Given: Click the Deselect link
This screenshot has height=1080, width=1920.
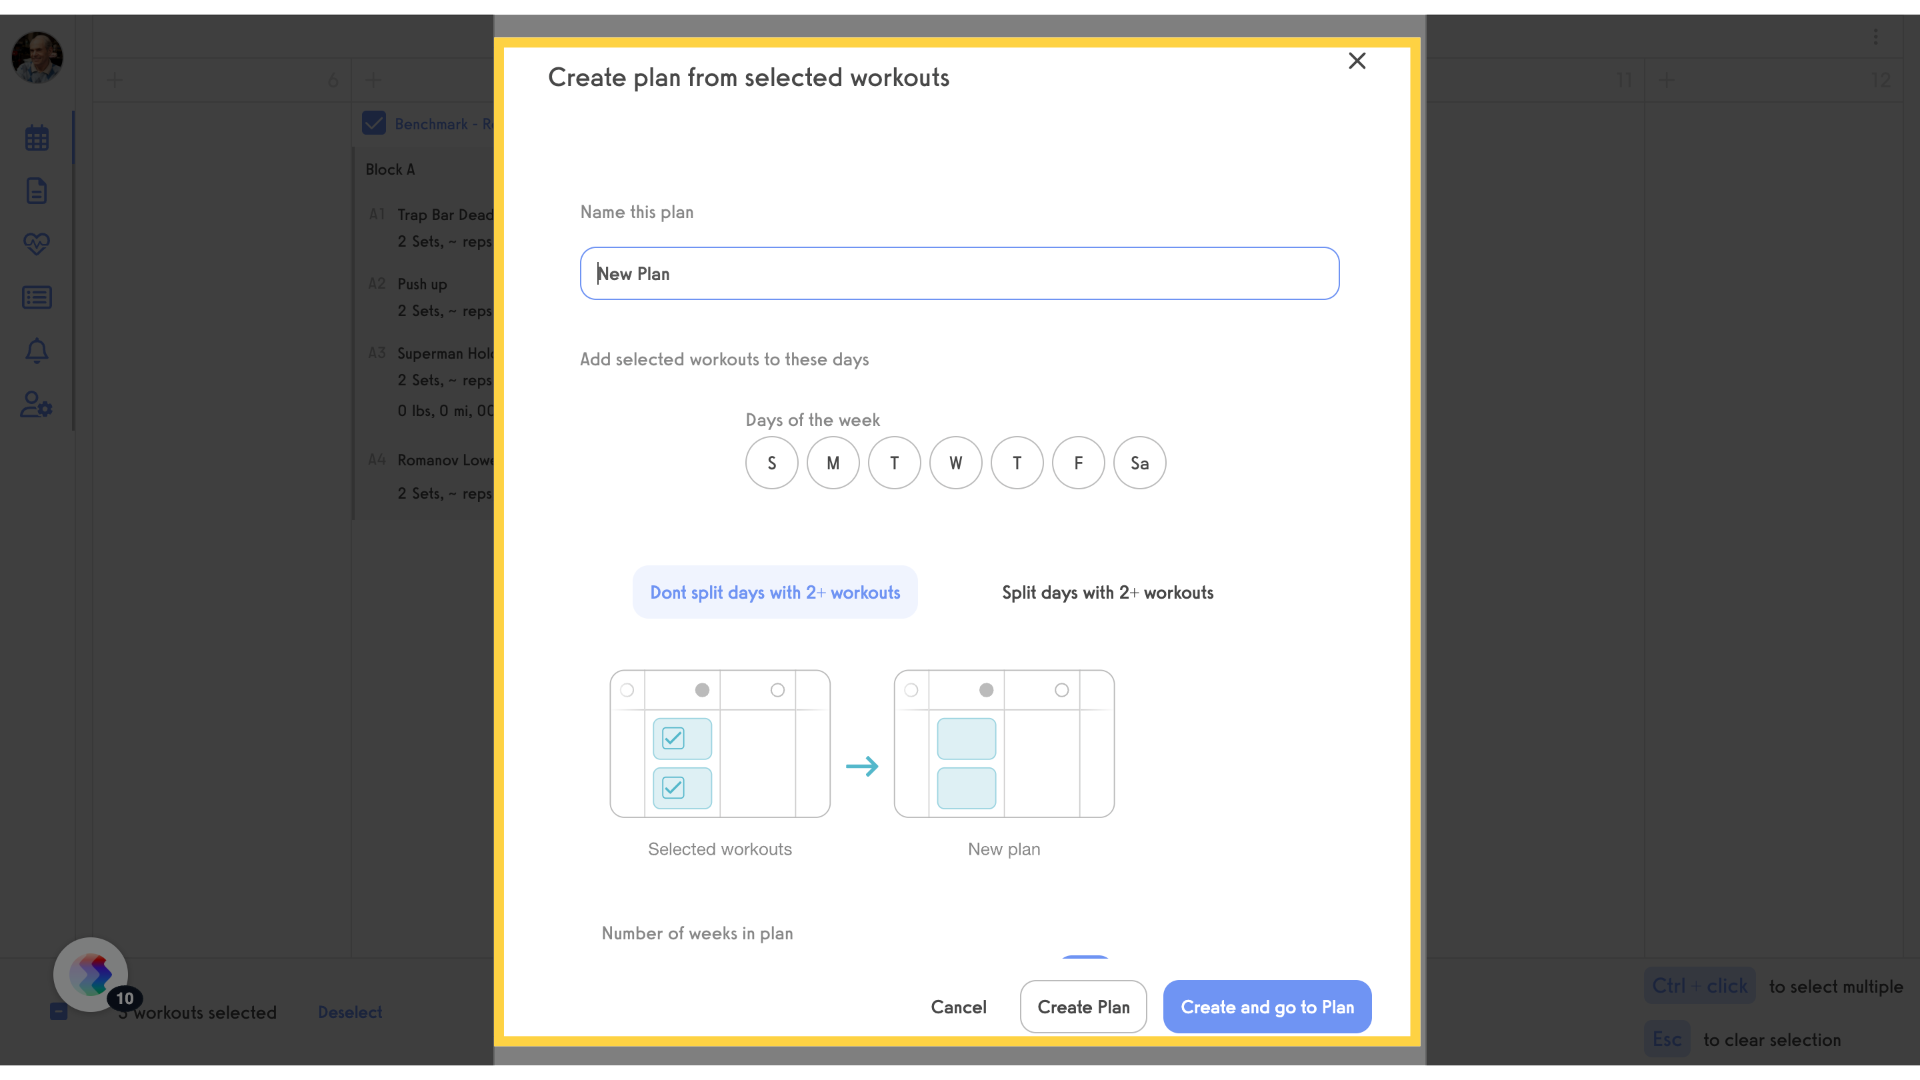Looking at the screenshot, I should click(x=350, y=1013).
